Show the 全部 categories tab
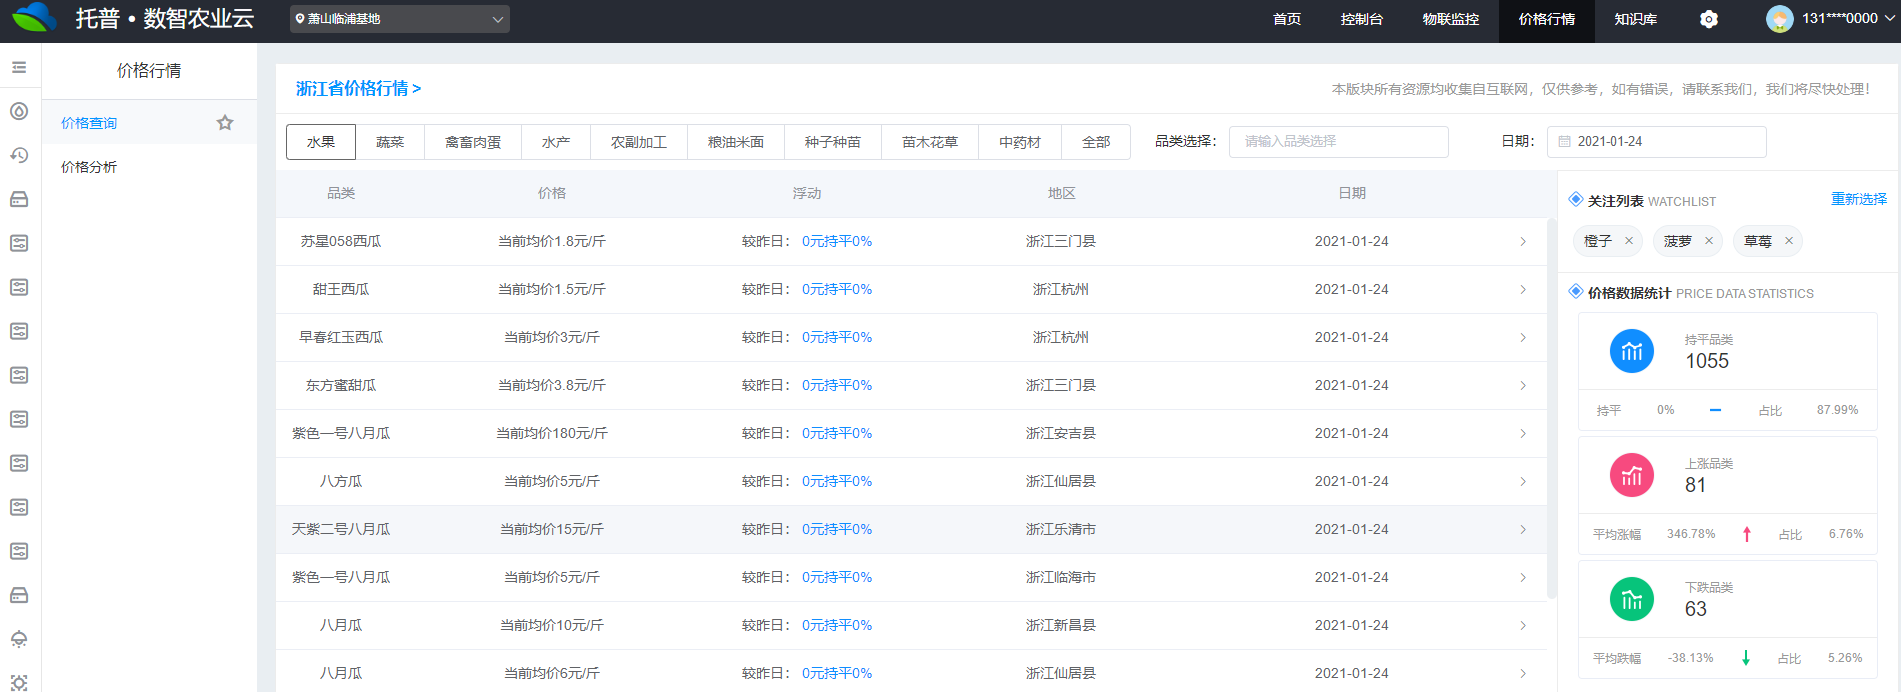 point(1096,142)
